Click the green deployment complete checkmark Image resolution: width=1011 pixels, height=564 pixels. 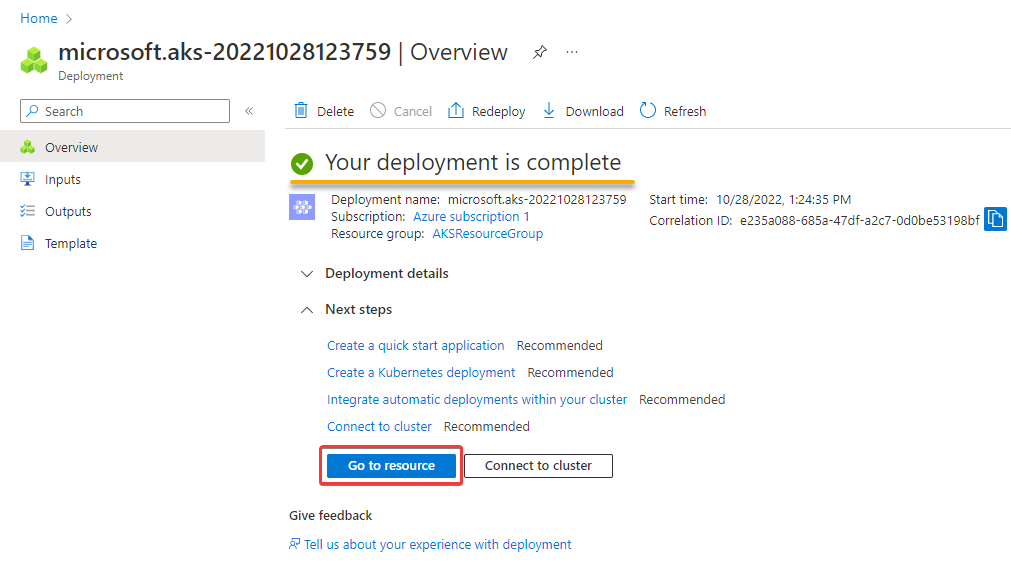(x=302, y=164)
